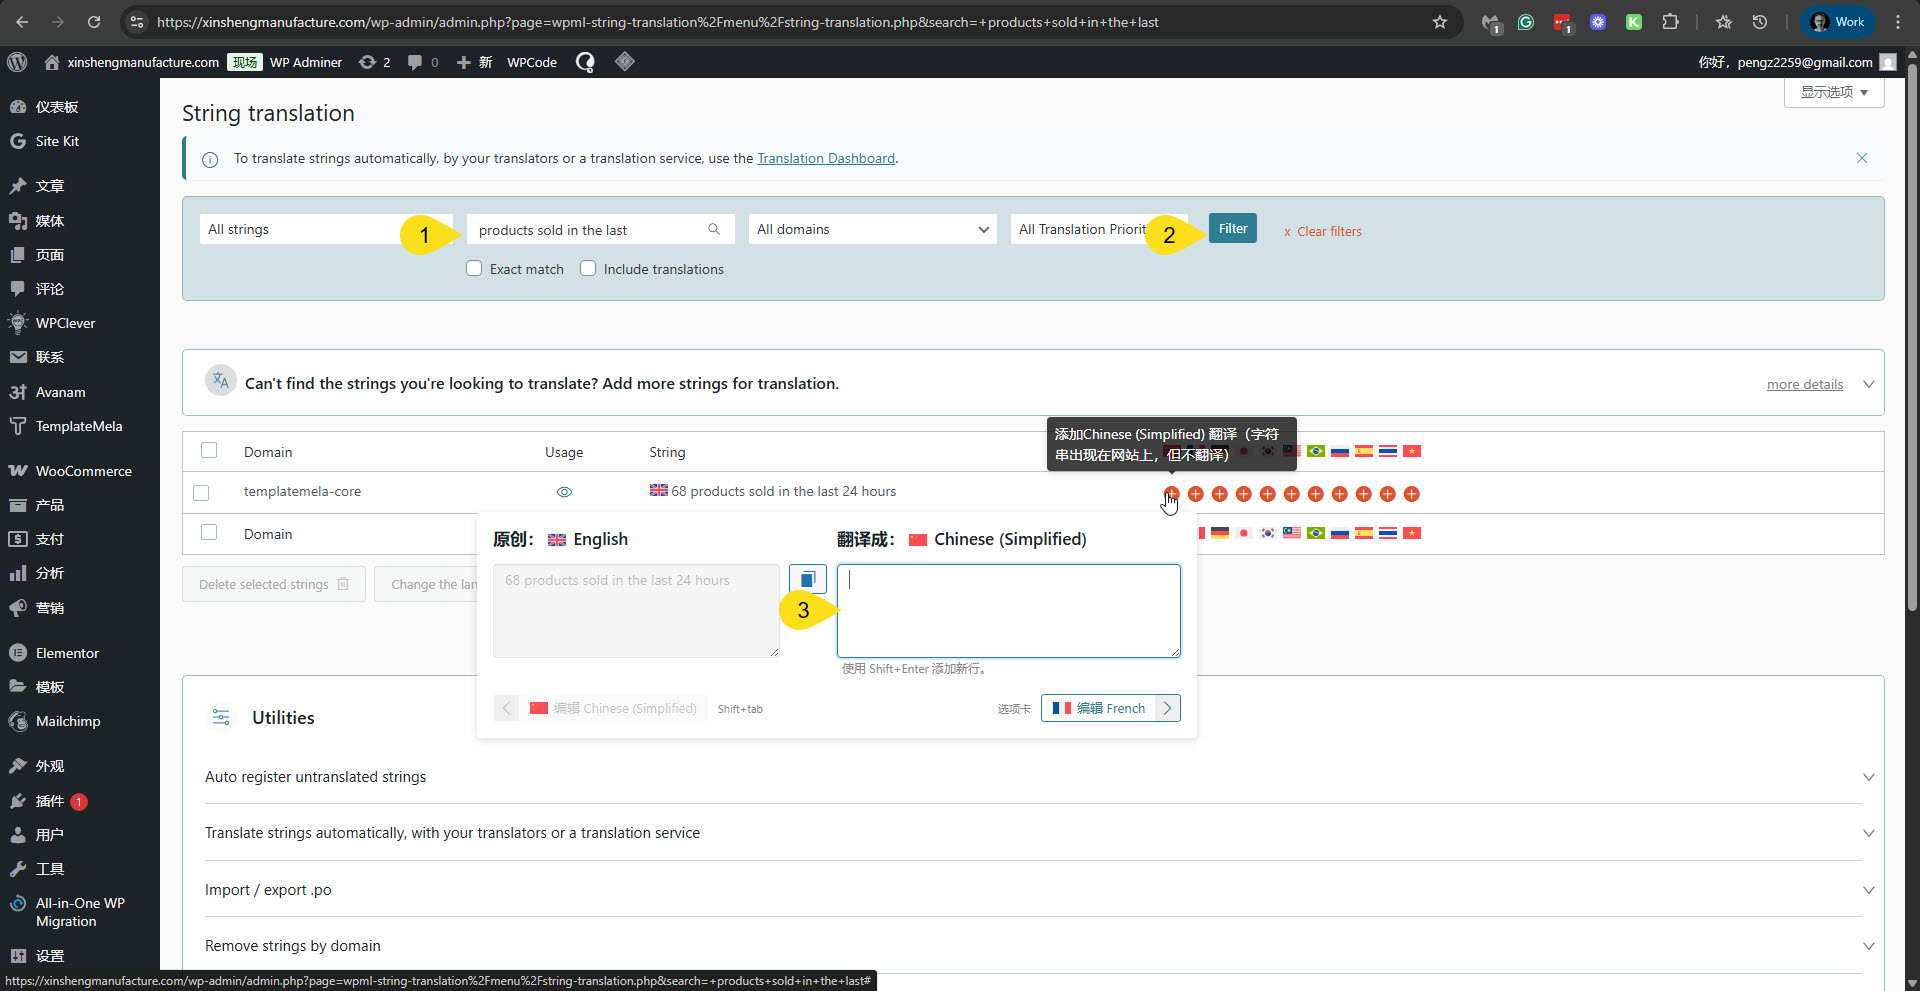This screenshot has width=1920, height=991.
Task: Click the eye icon in templatemela-core row
Action: click(564, 492)
